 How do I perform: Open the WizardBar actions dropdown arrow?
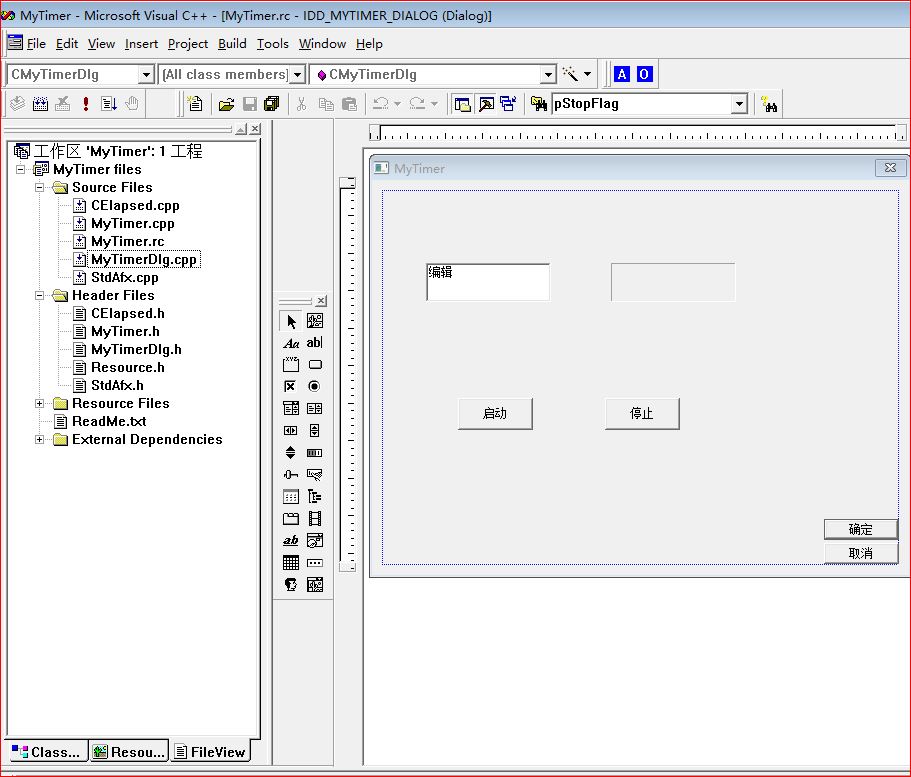pyautogui.click(x=587, y=74)
